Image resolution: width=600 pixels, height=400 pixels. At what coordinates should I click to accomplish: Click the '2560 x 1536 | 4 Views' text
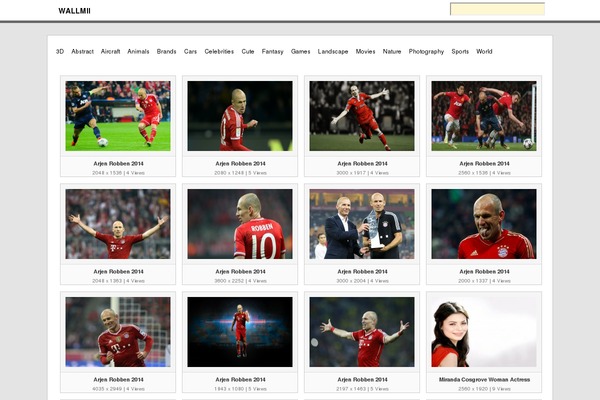[x=484, y=173]
